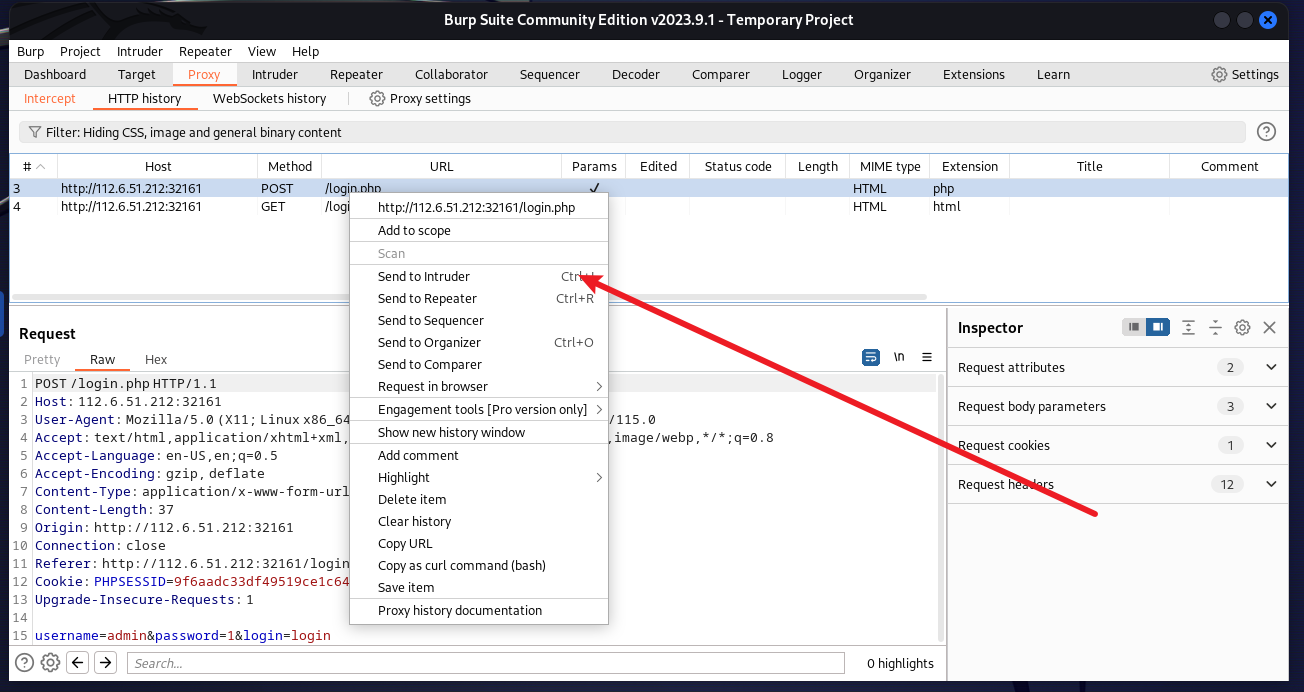Screen dimensions: 1304x692
Task: Switch to the Sequencer tab
Action: click(550, 74)
